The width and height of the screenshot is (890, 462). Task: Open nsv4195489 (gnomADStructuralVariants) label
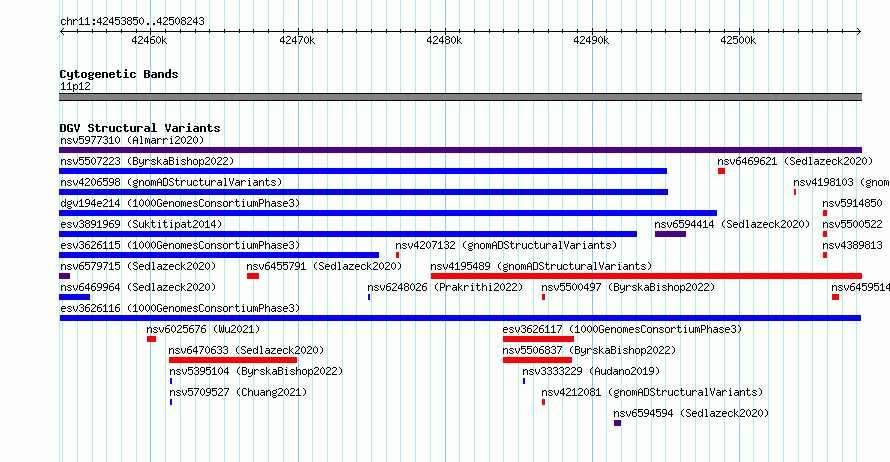click(x=541, y=266)
